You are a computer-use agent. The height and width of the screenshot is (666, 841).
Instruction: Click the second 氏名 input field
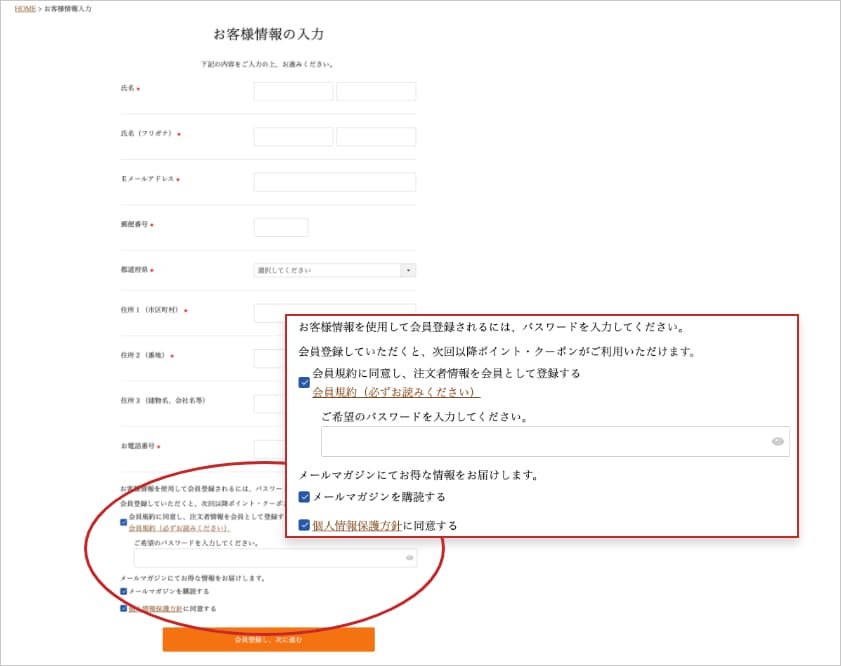376,91
